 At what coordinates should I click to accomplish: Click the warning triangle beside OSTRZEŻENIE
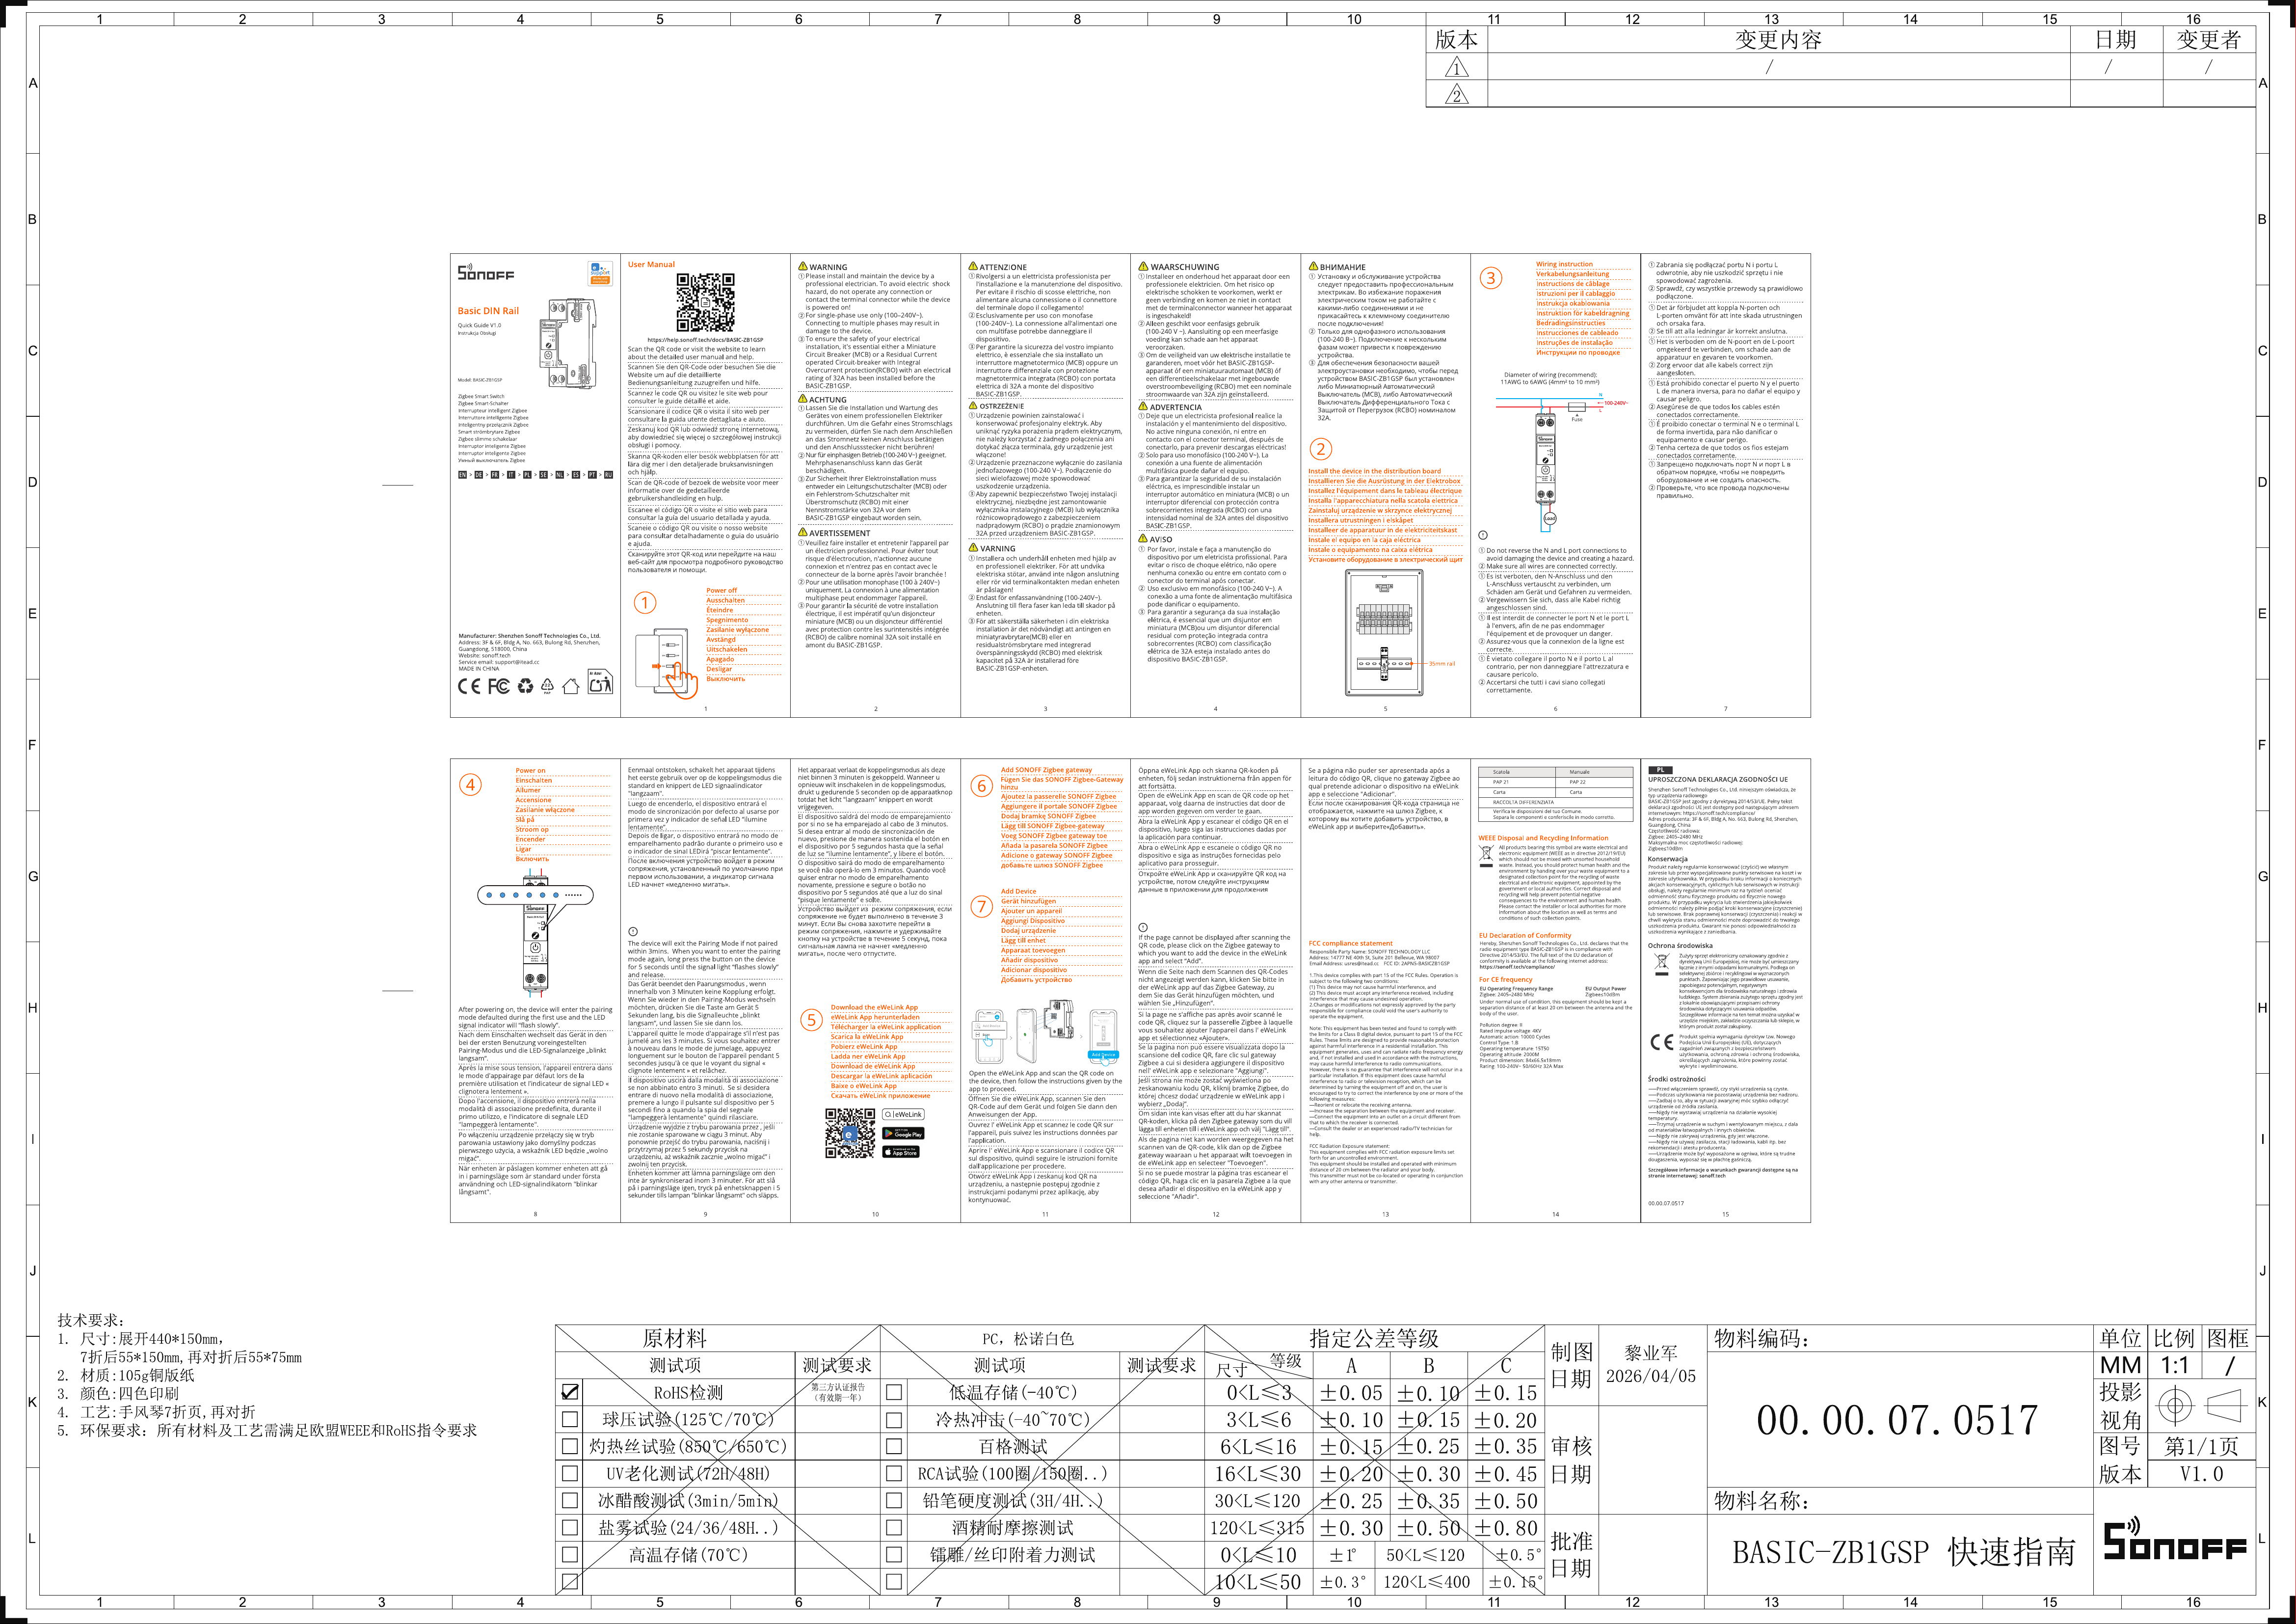click(x=972, y=406)
